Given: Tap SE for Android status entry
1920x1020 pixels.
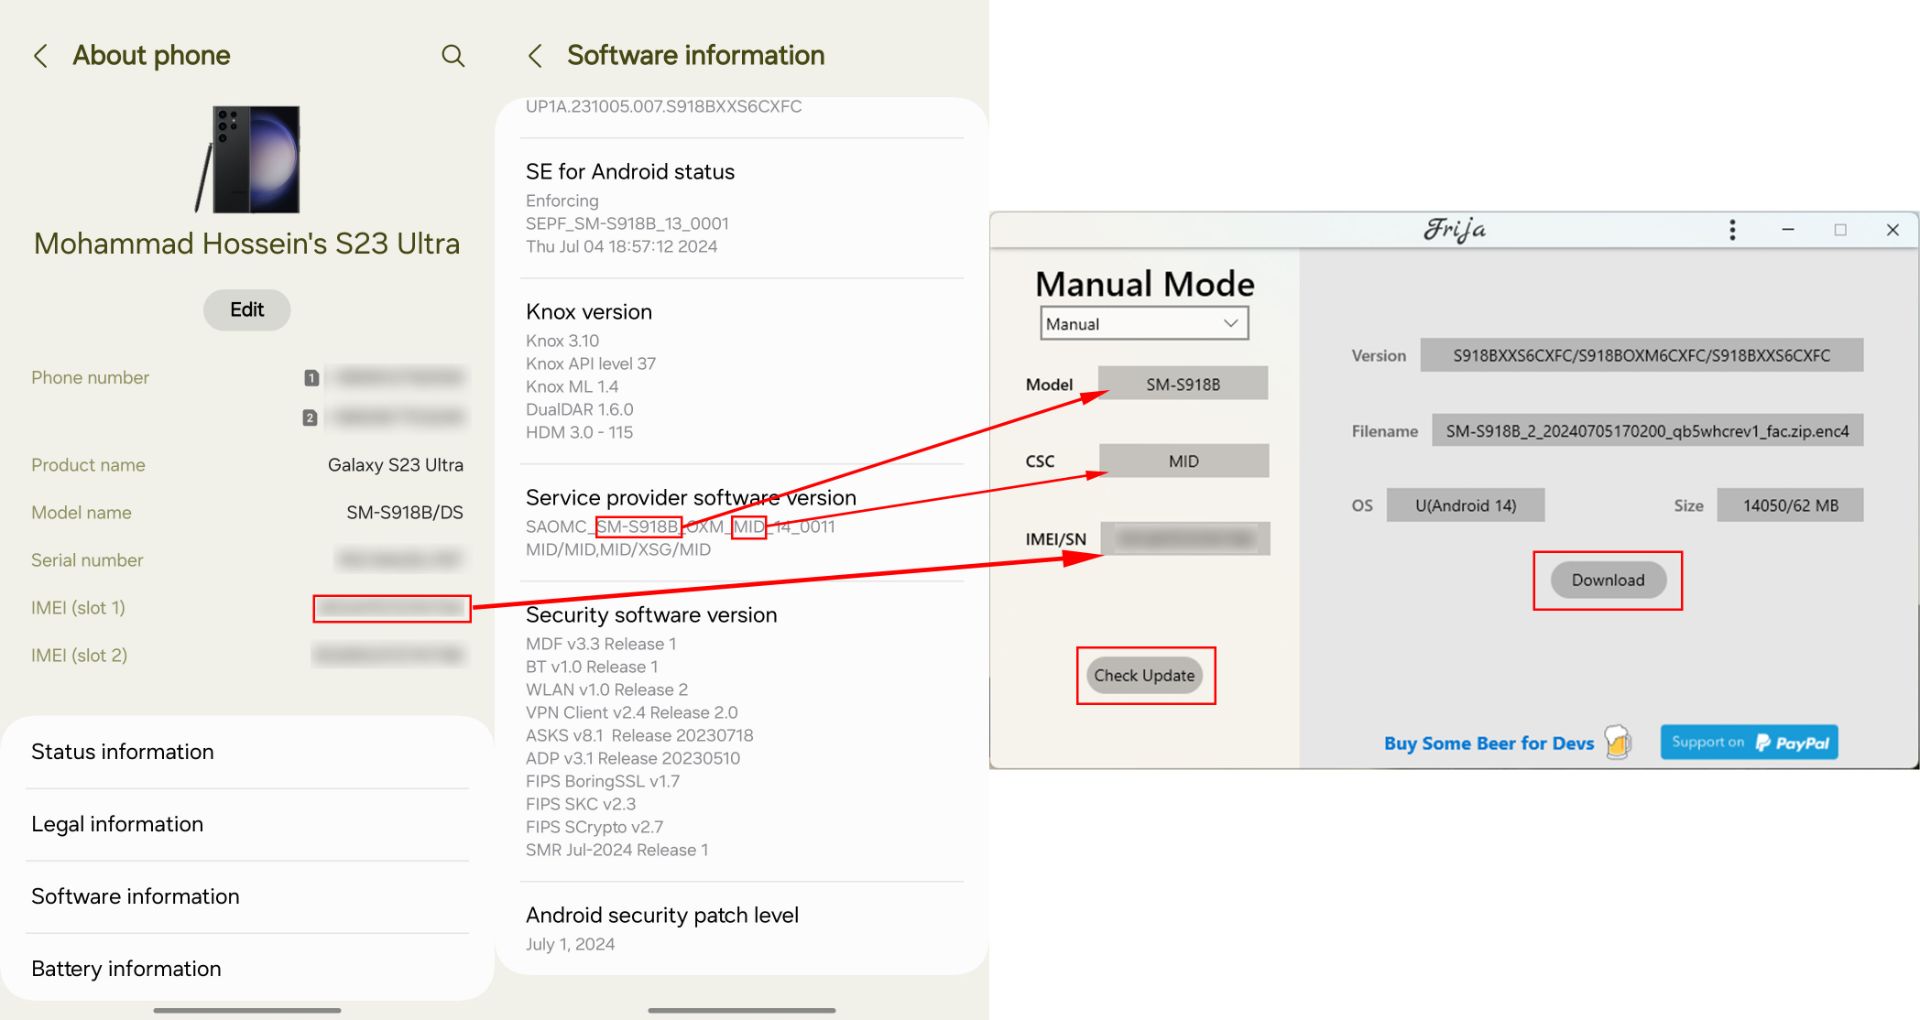Looking at the screenshot, I should pyautogui.click(x=741, y=208).
